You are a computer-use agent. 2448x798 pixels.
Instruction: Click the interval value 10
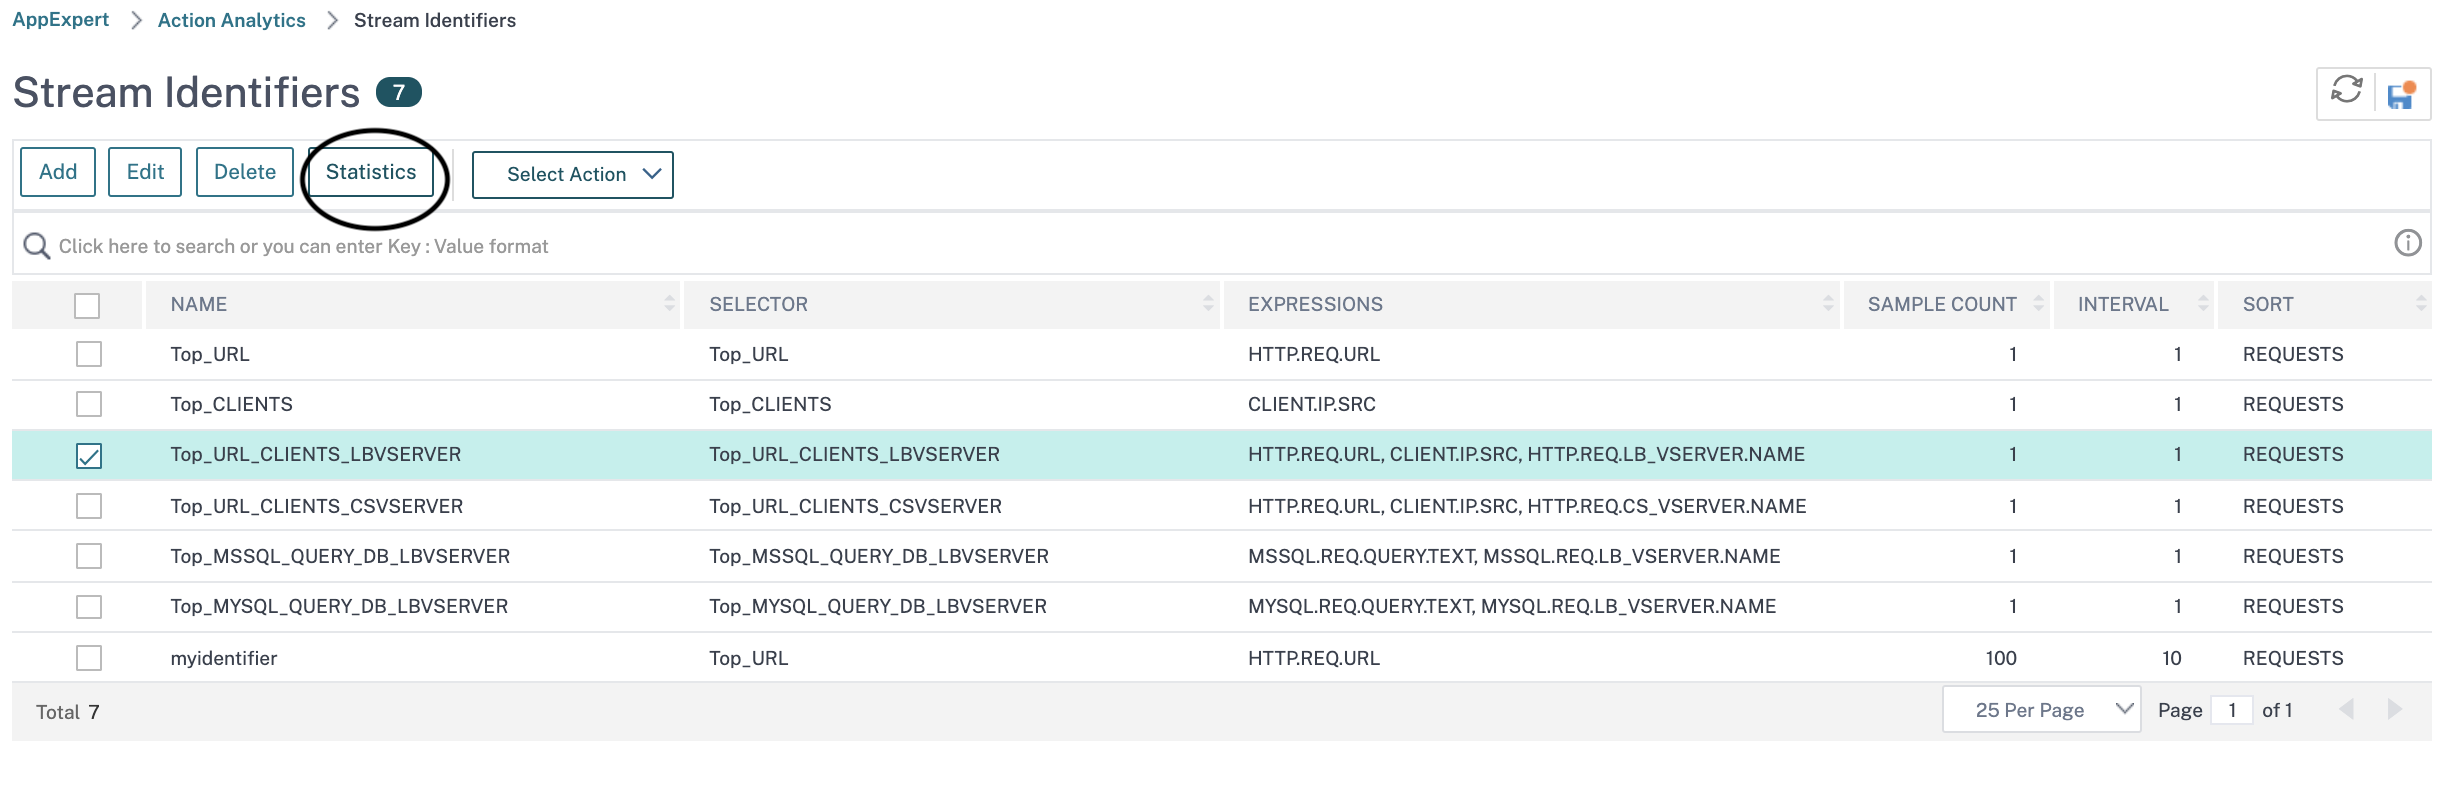coord(2172,658)
